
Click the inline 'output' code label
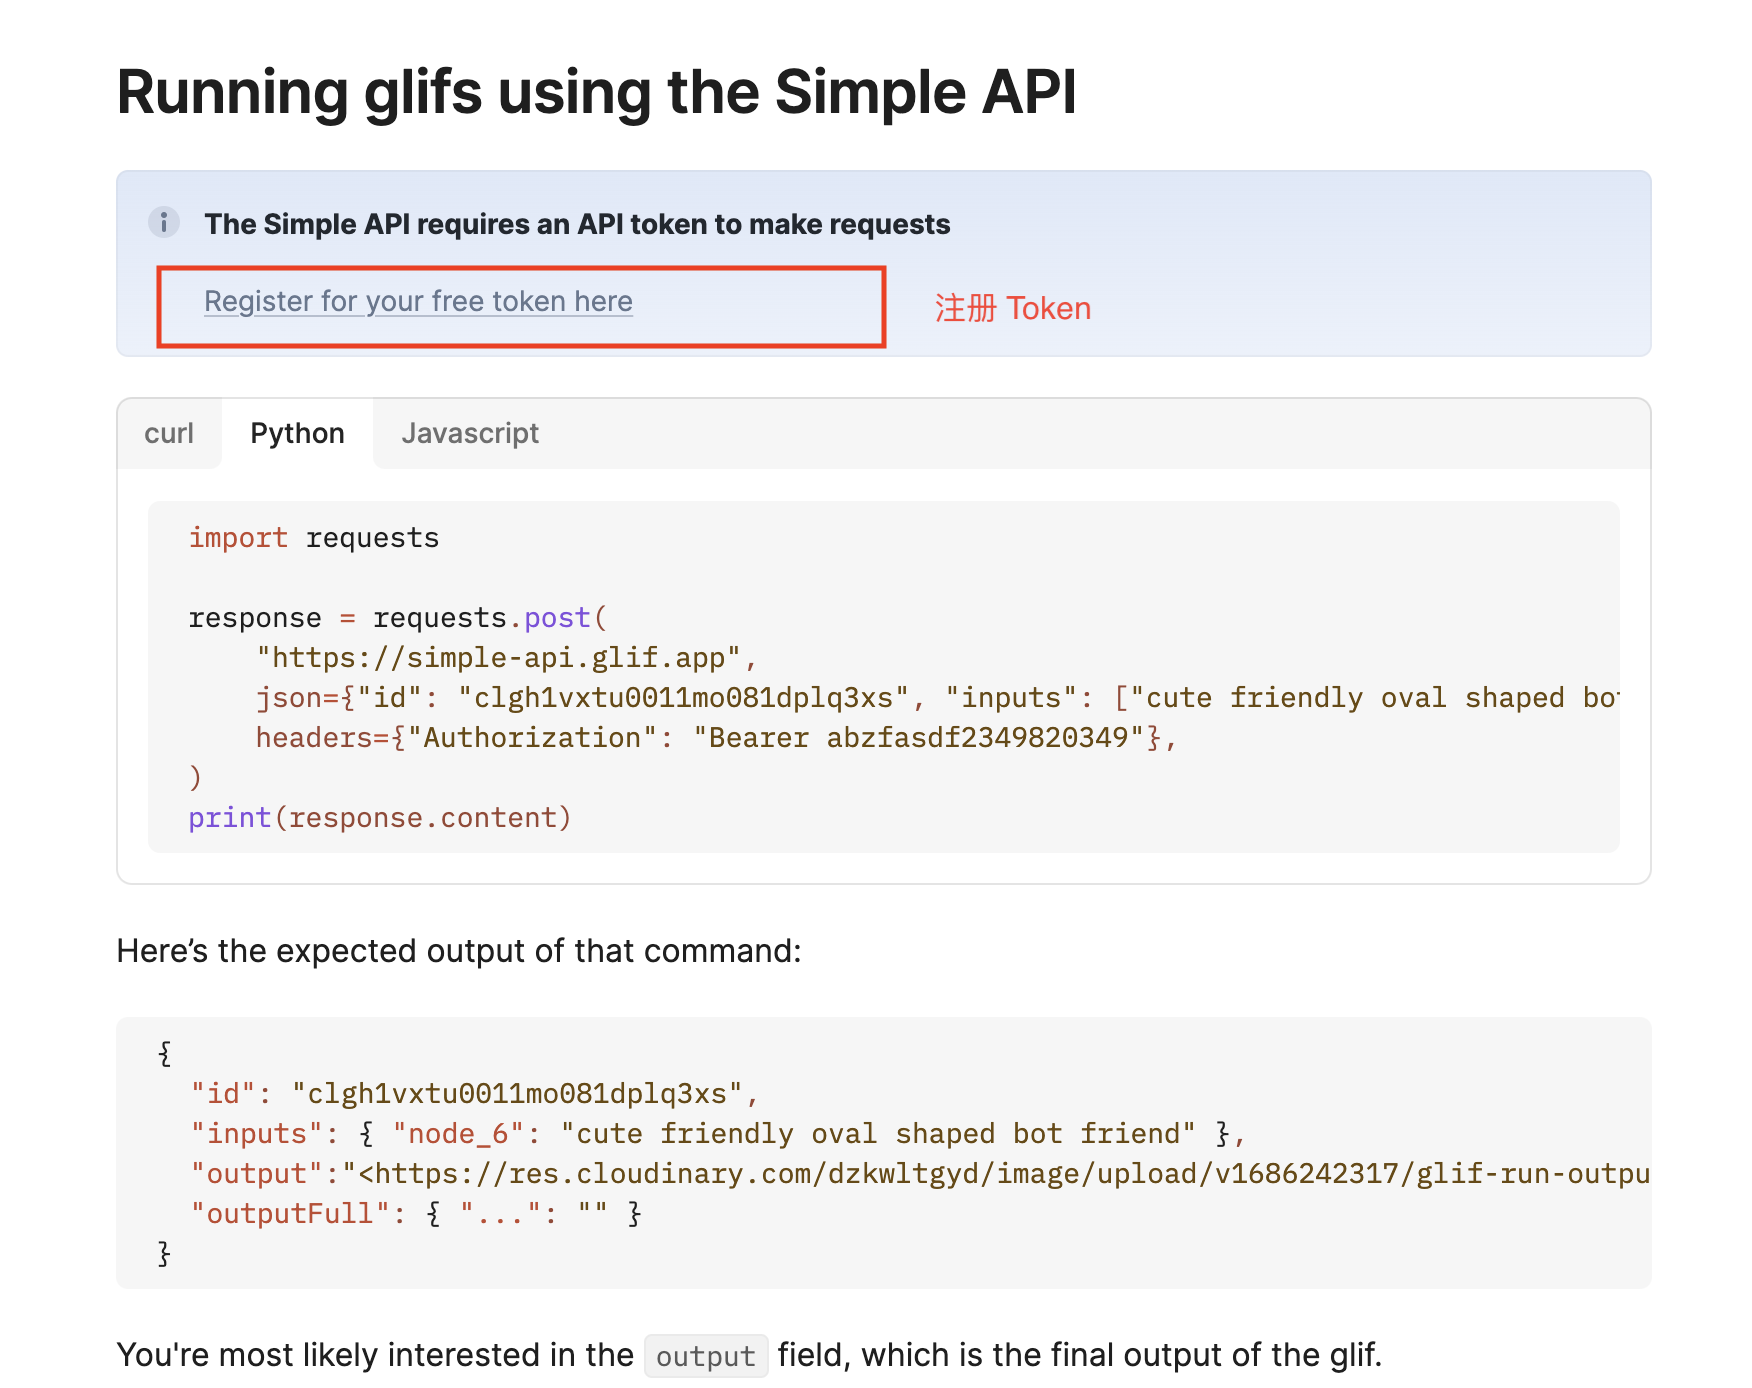(x=706, y=1356)
